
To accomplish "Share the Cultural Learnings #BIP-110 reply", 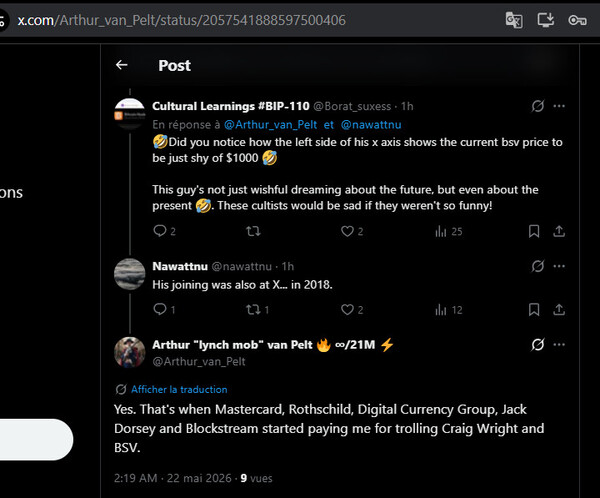I will [x=559, y=231].
